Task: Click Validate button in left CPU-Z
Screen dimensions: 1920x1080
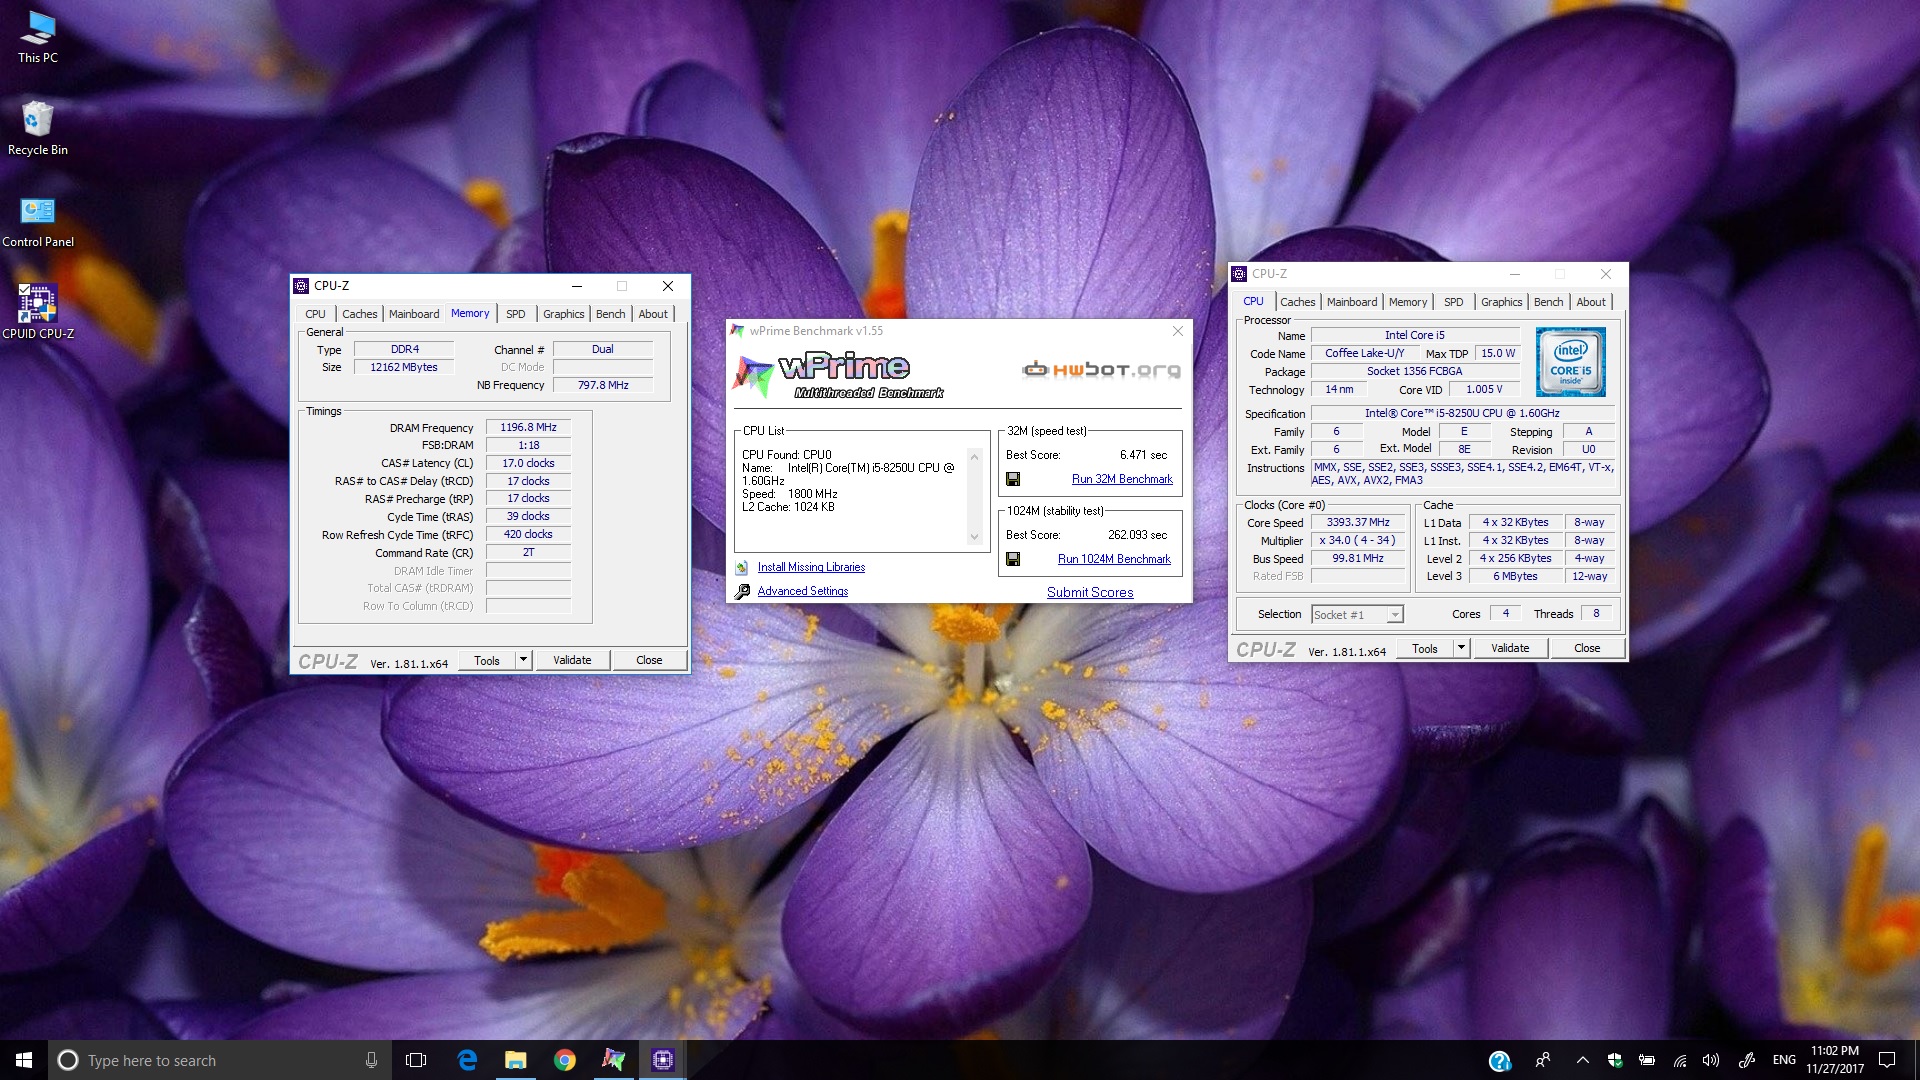Action: pos(572,660)
